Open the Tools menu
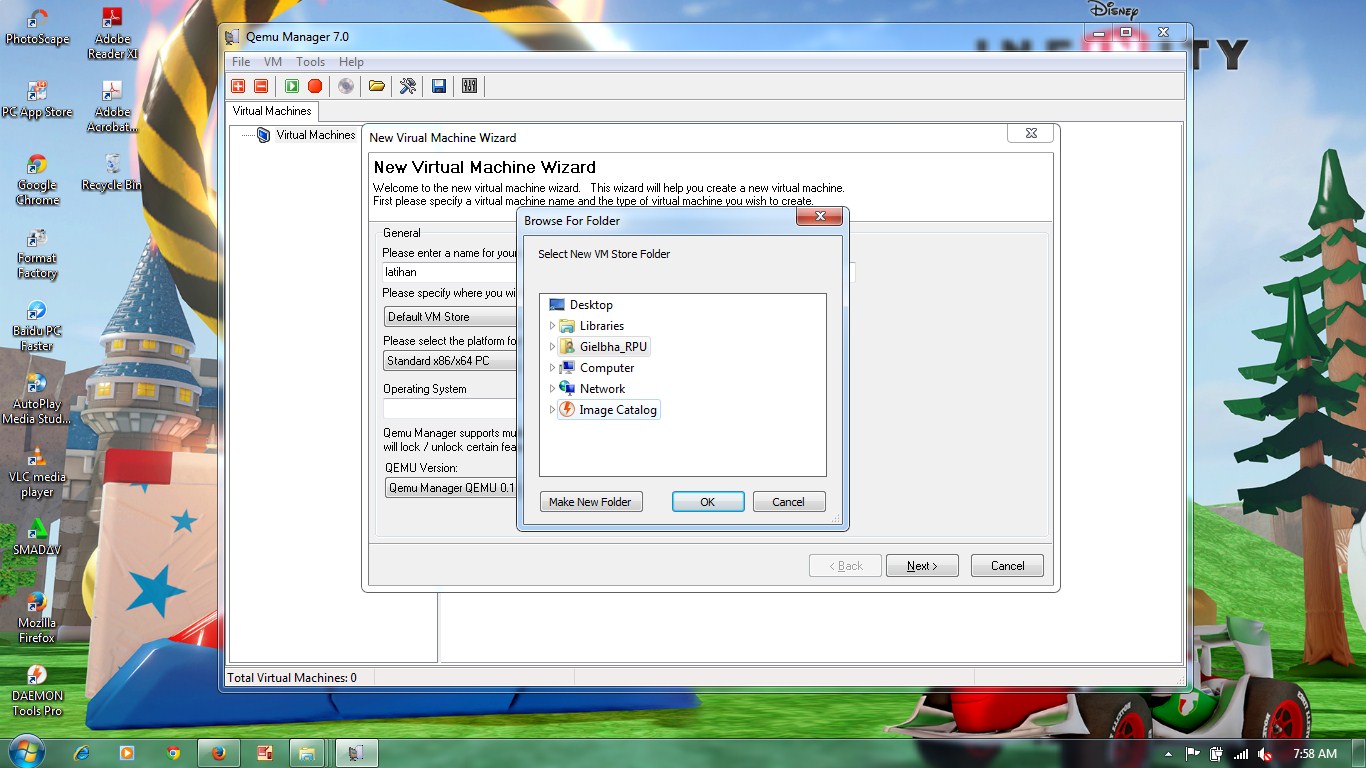The width and height of the screenshot is (1366, 768). 310,62
